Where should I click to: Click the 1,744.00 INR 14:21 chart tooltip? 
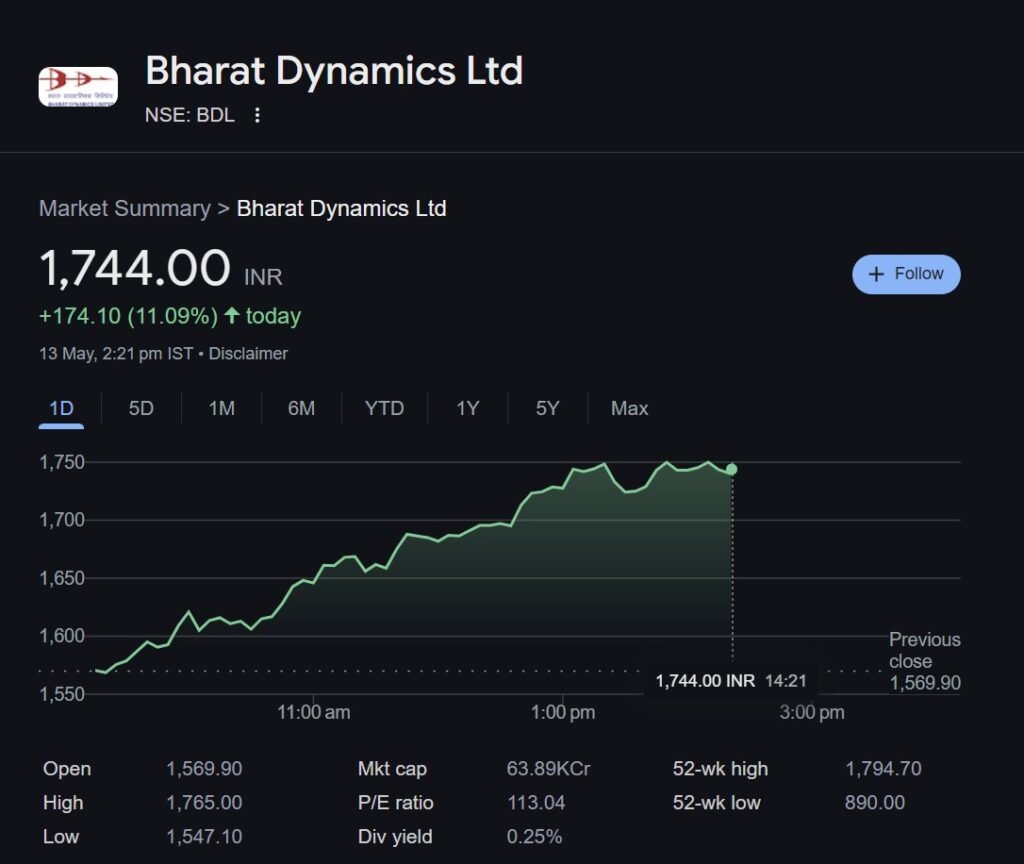[x=731, y=680]
